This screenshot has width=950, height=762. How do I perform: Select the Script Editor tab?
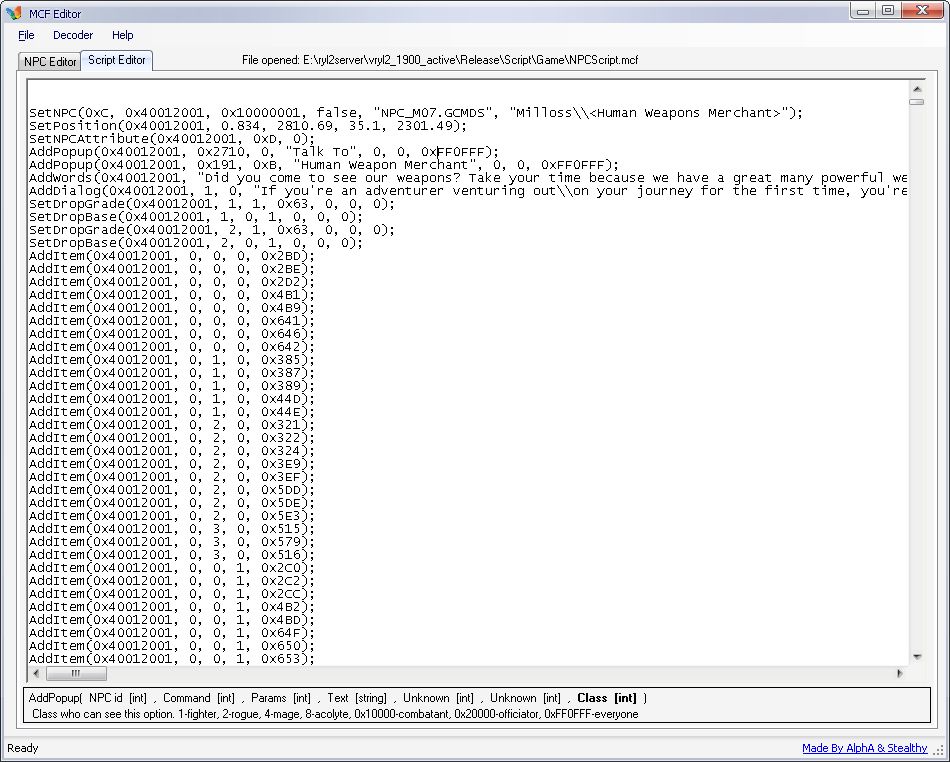[x=117, y=60]
